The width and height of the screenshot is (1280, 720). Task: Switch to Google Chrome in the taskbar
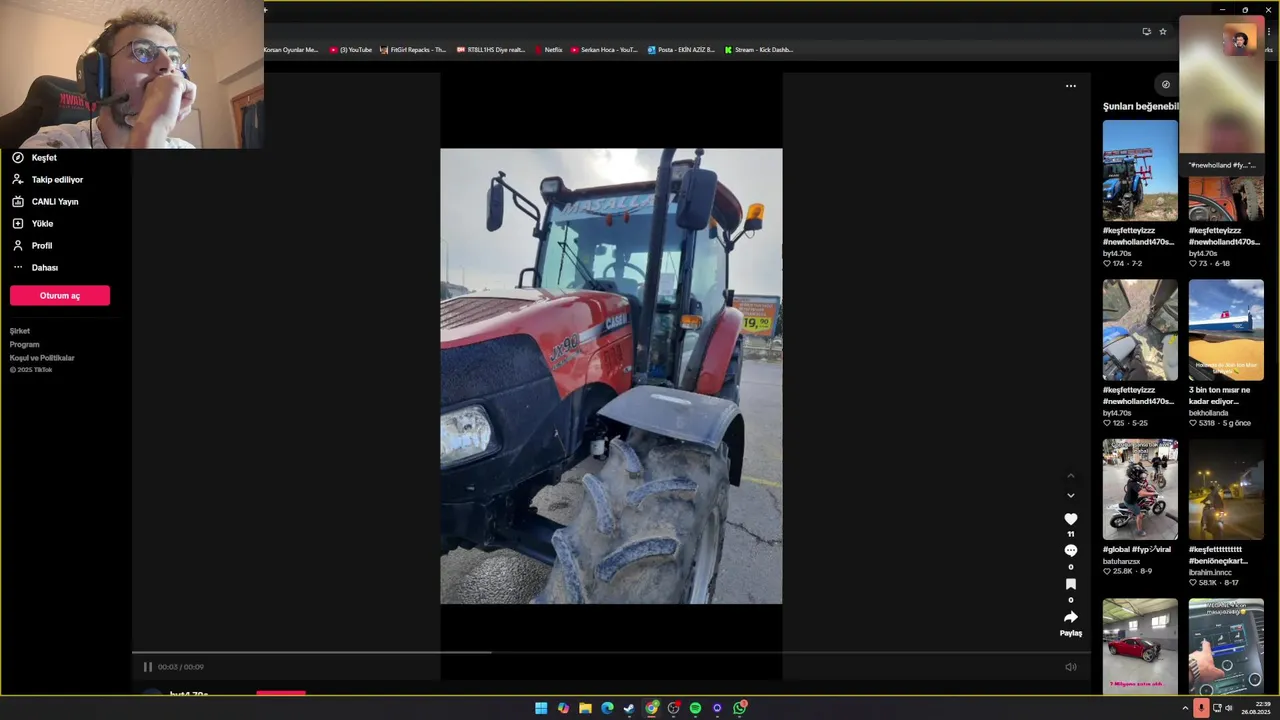652,708
